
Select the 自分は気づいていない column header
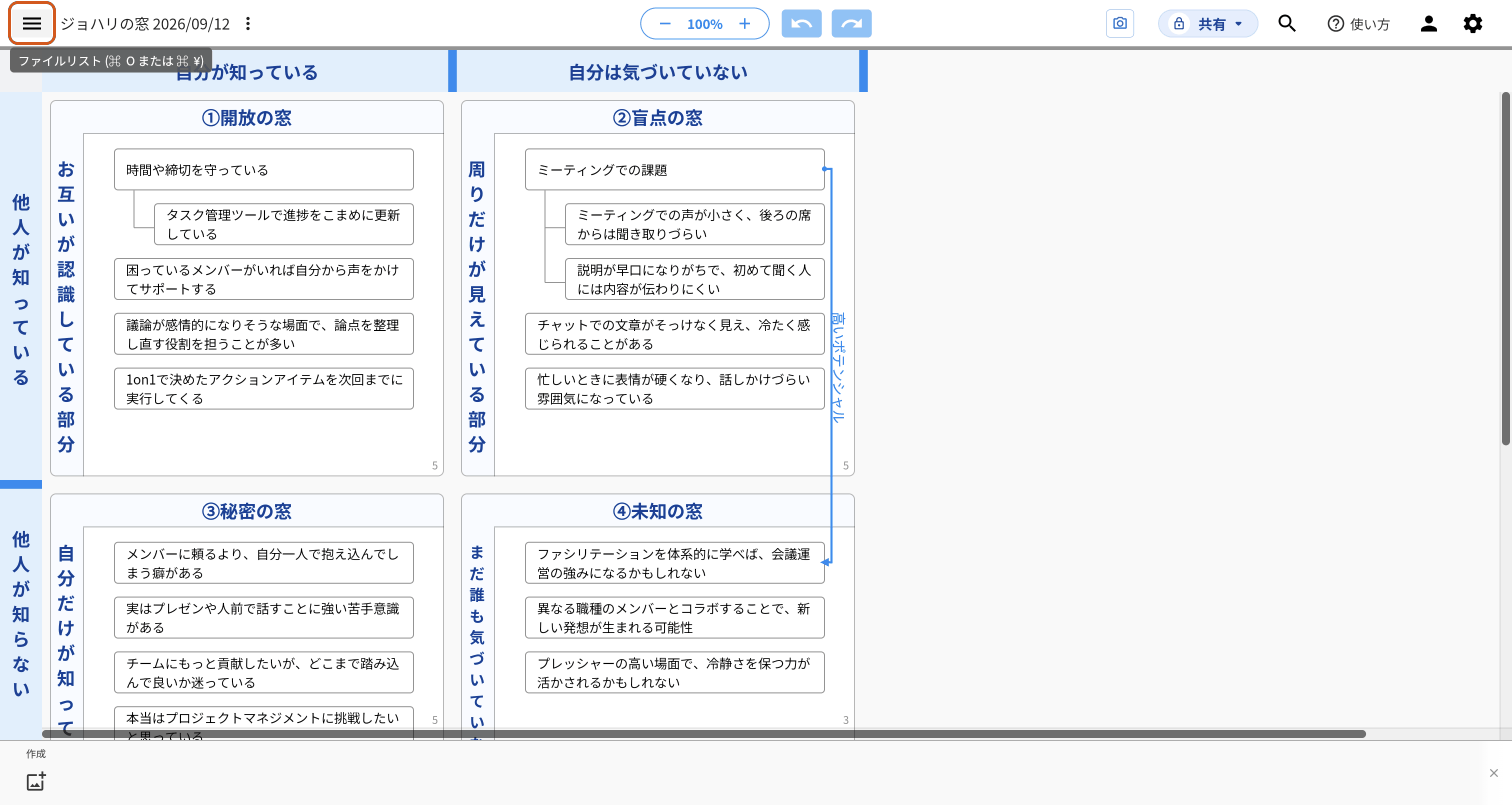pos(658,72)
